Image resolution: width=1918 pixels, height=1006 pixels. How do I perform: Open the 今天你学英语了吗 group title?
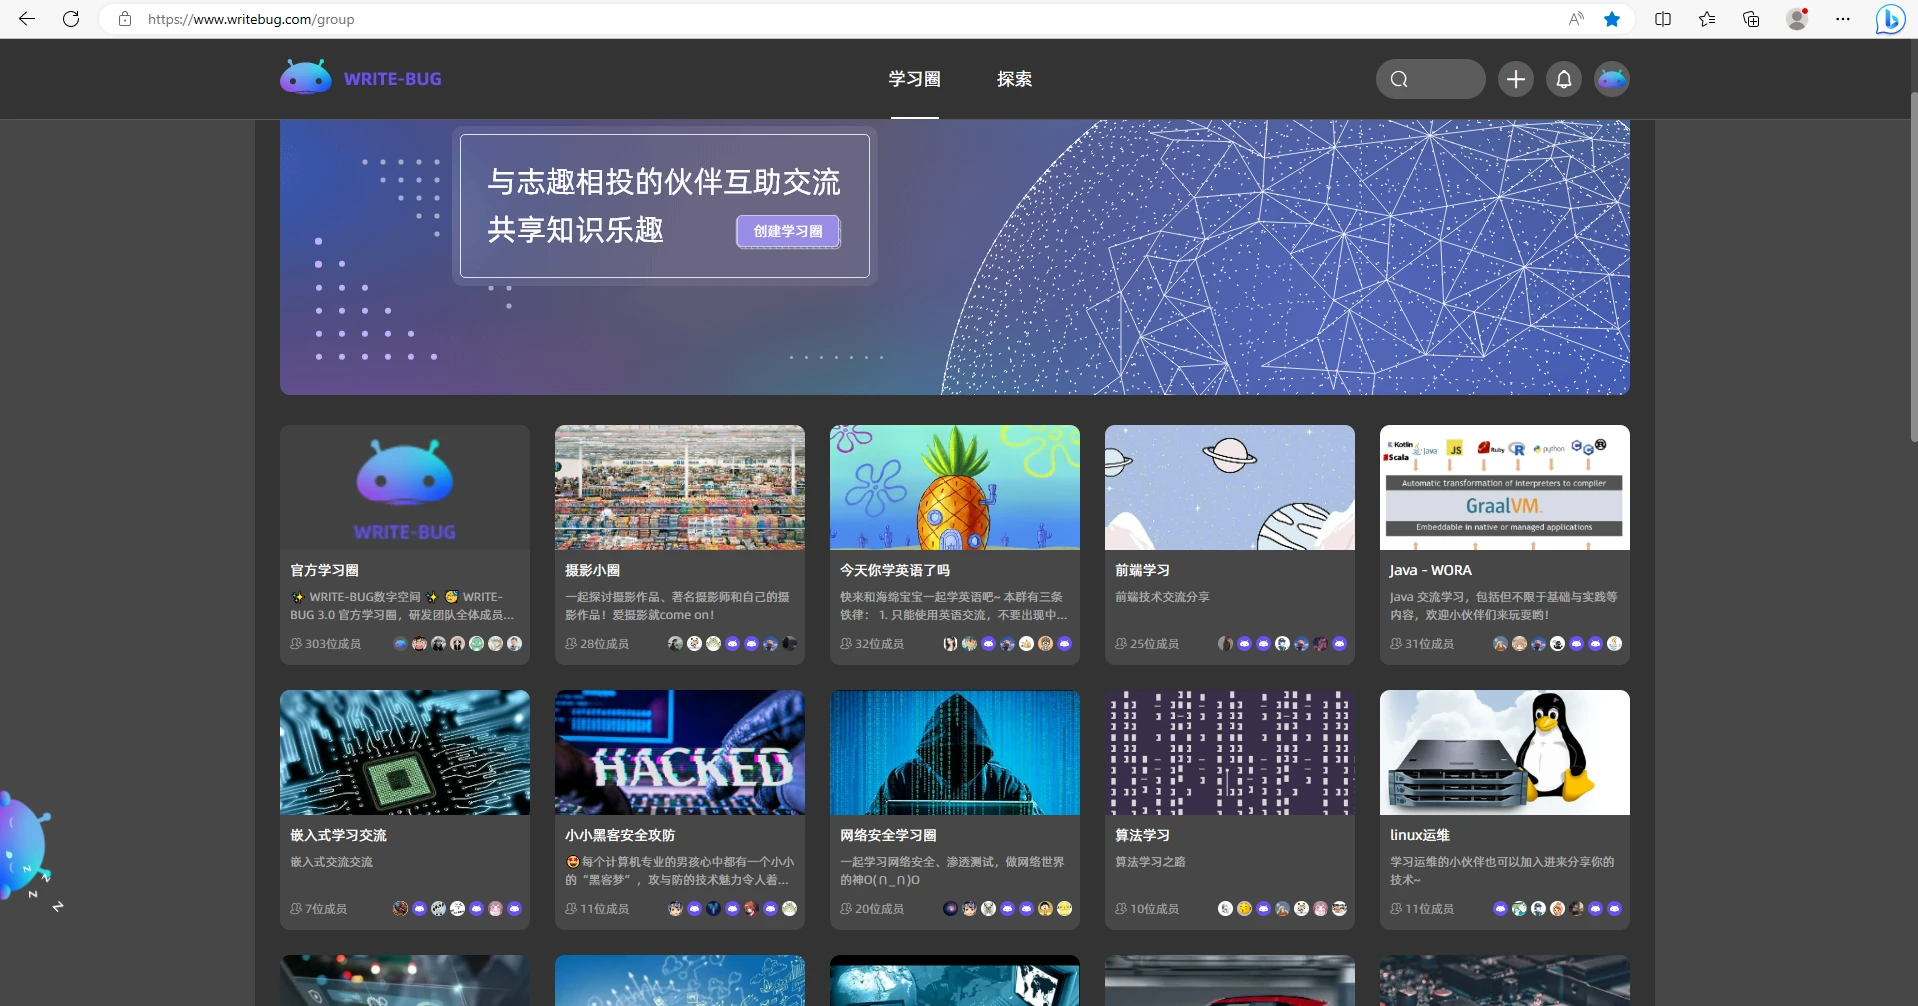coord(895,570)
